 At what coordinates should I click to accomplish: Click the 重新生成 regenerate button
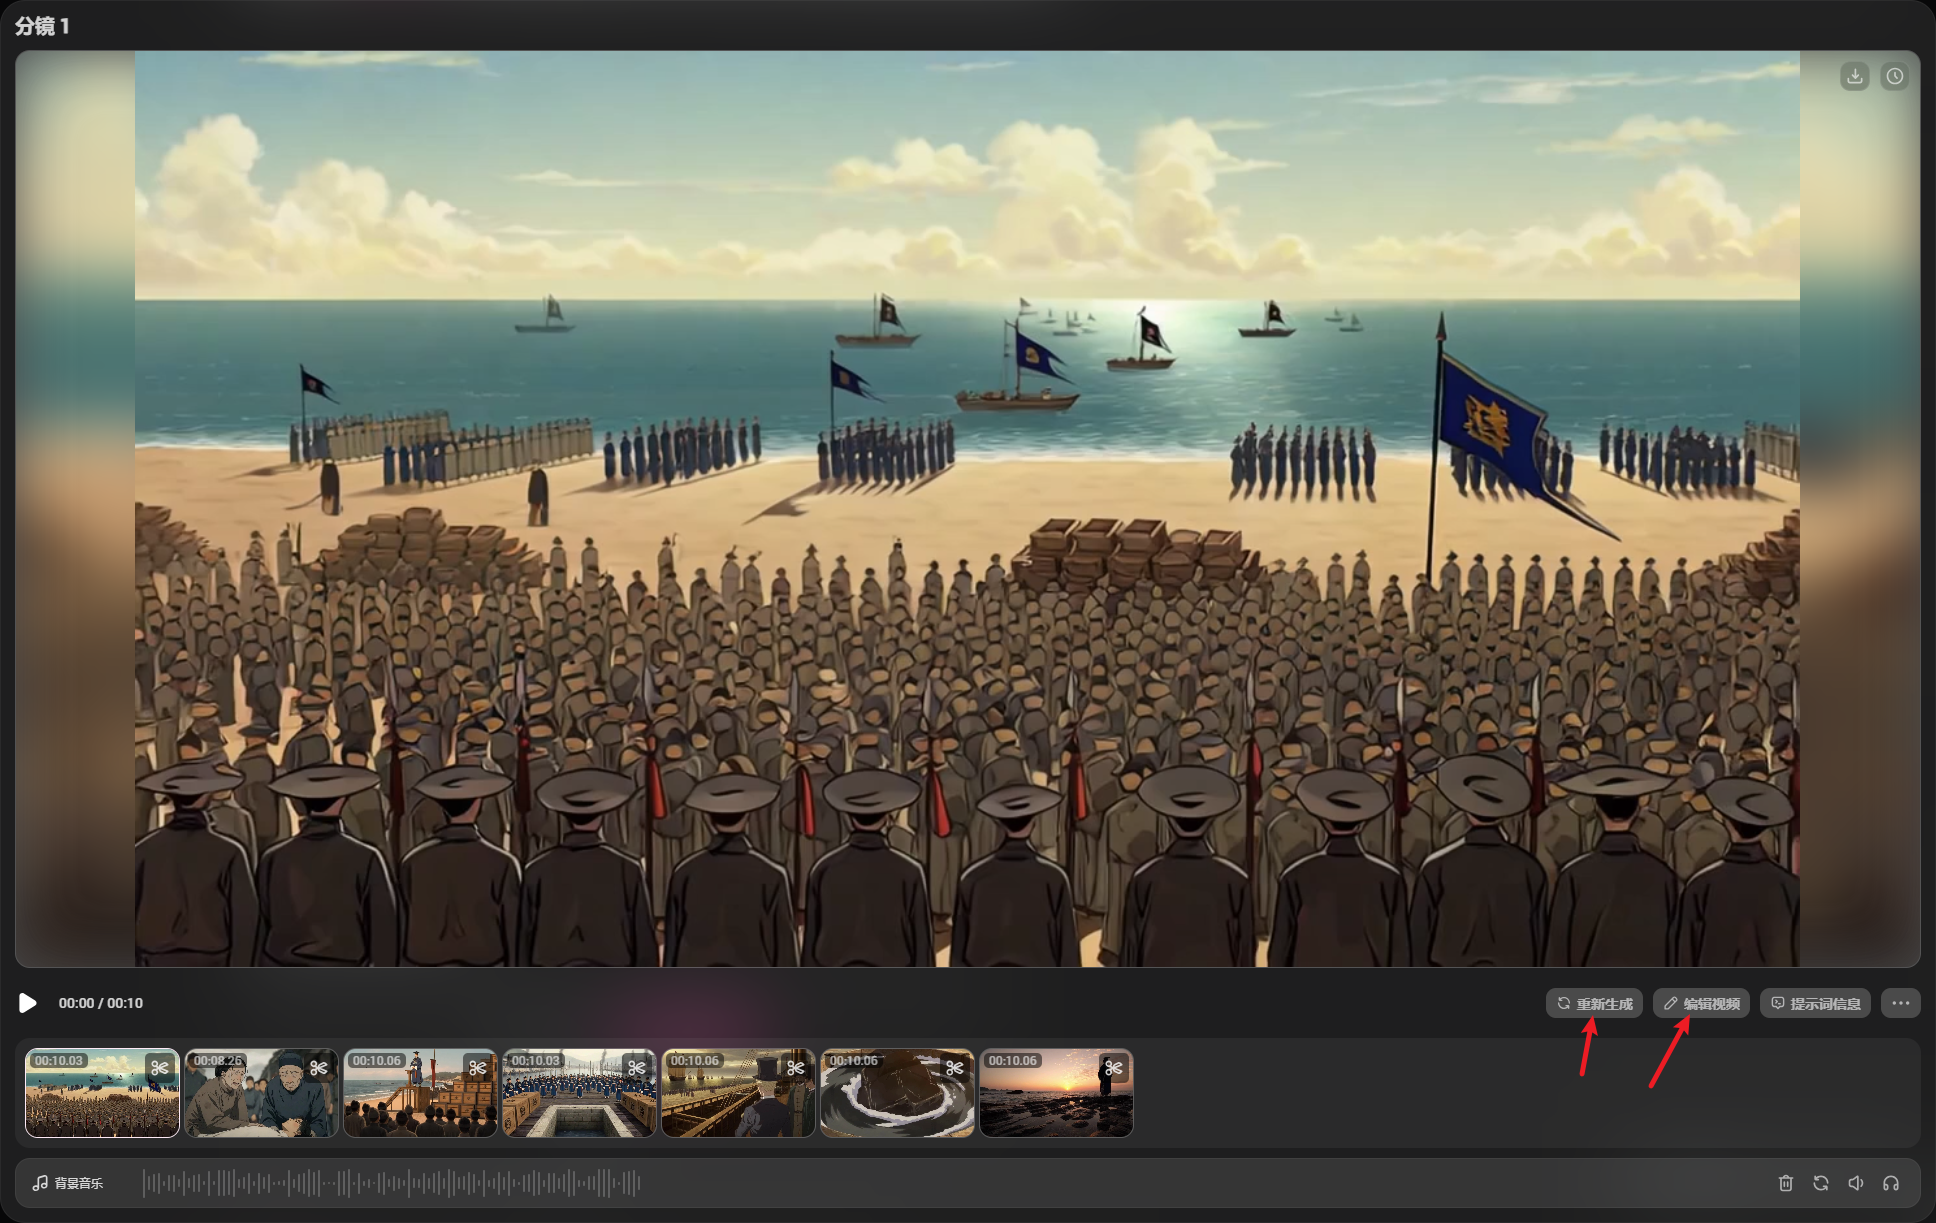point(1594,1003)
